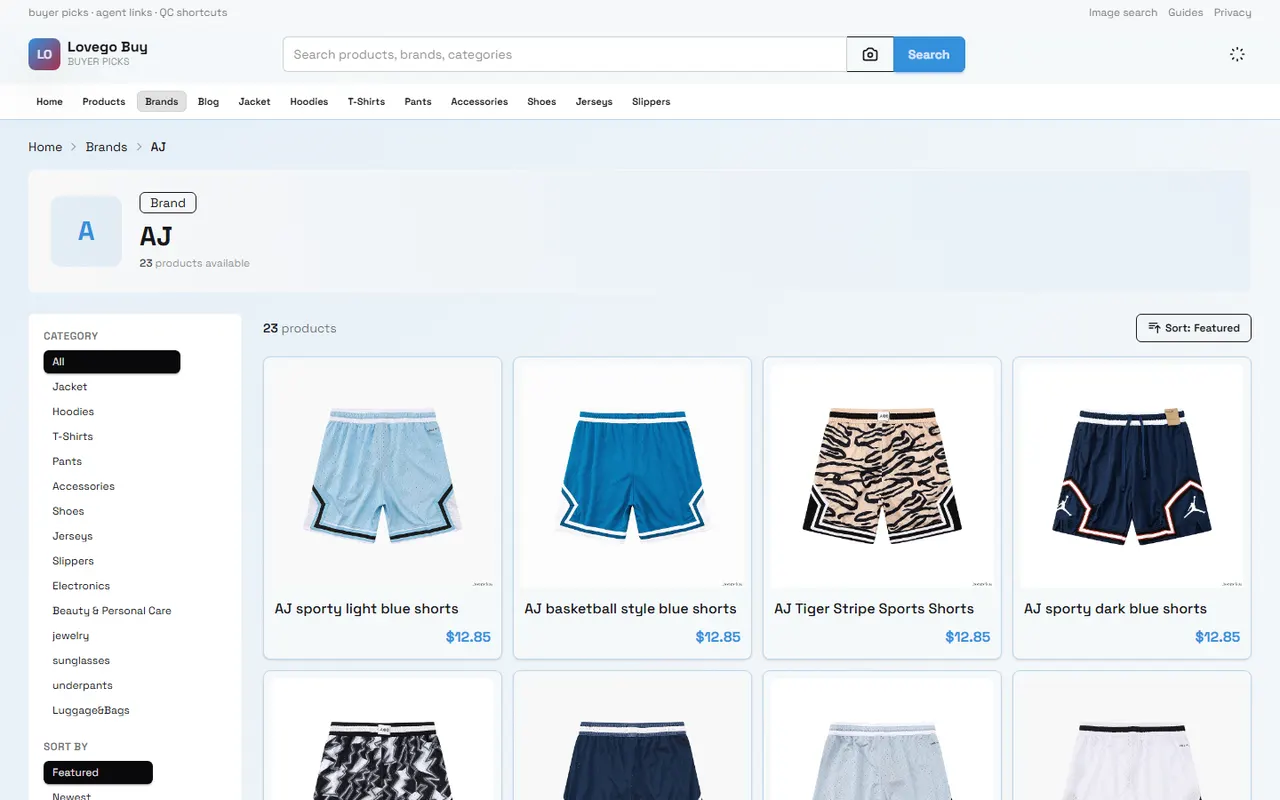This screenshot has height=800, width=1280.
Task: Click the AJ brand letter avatar
Action: coord(86,231)
